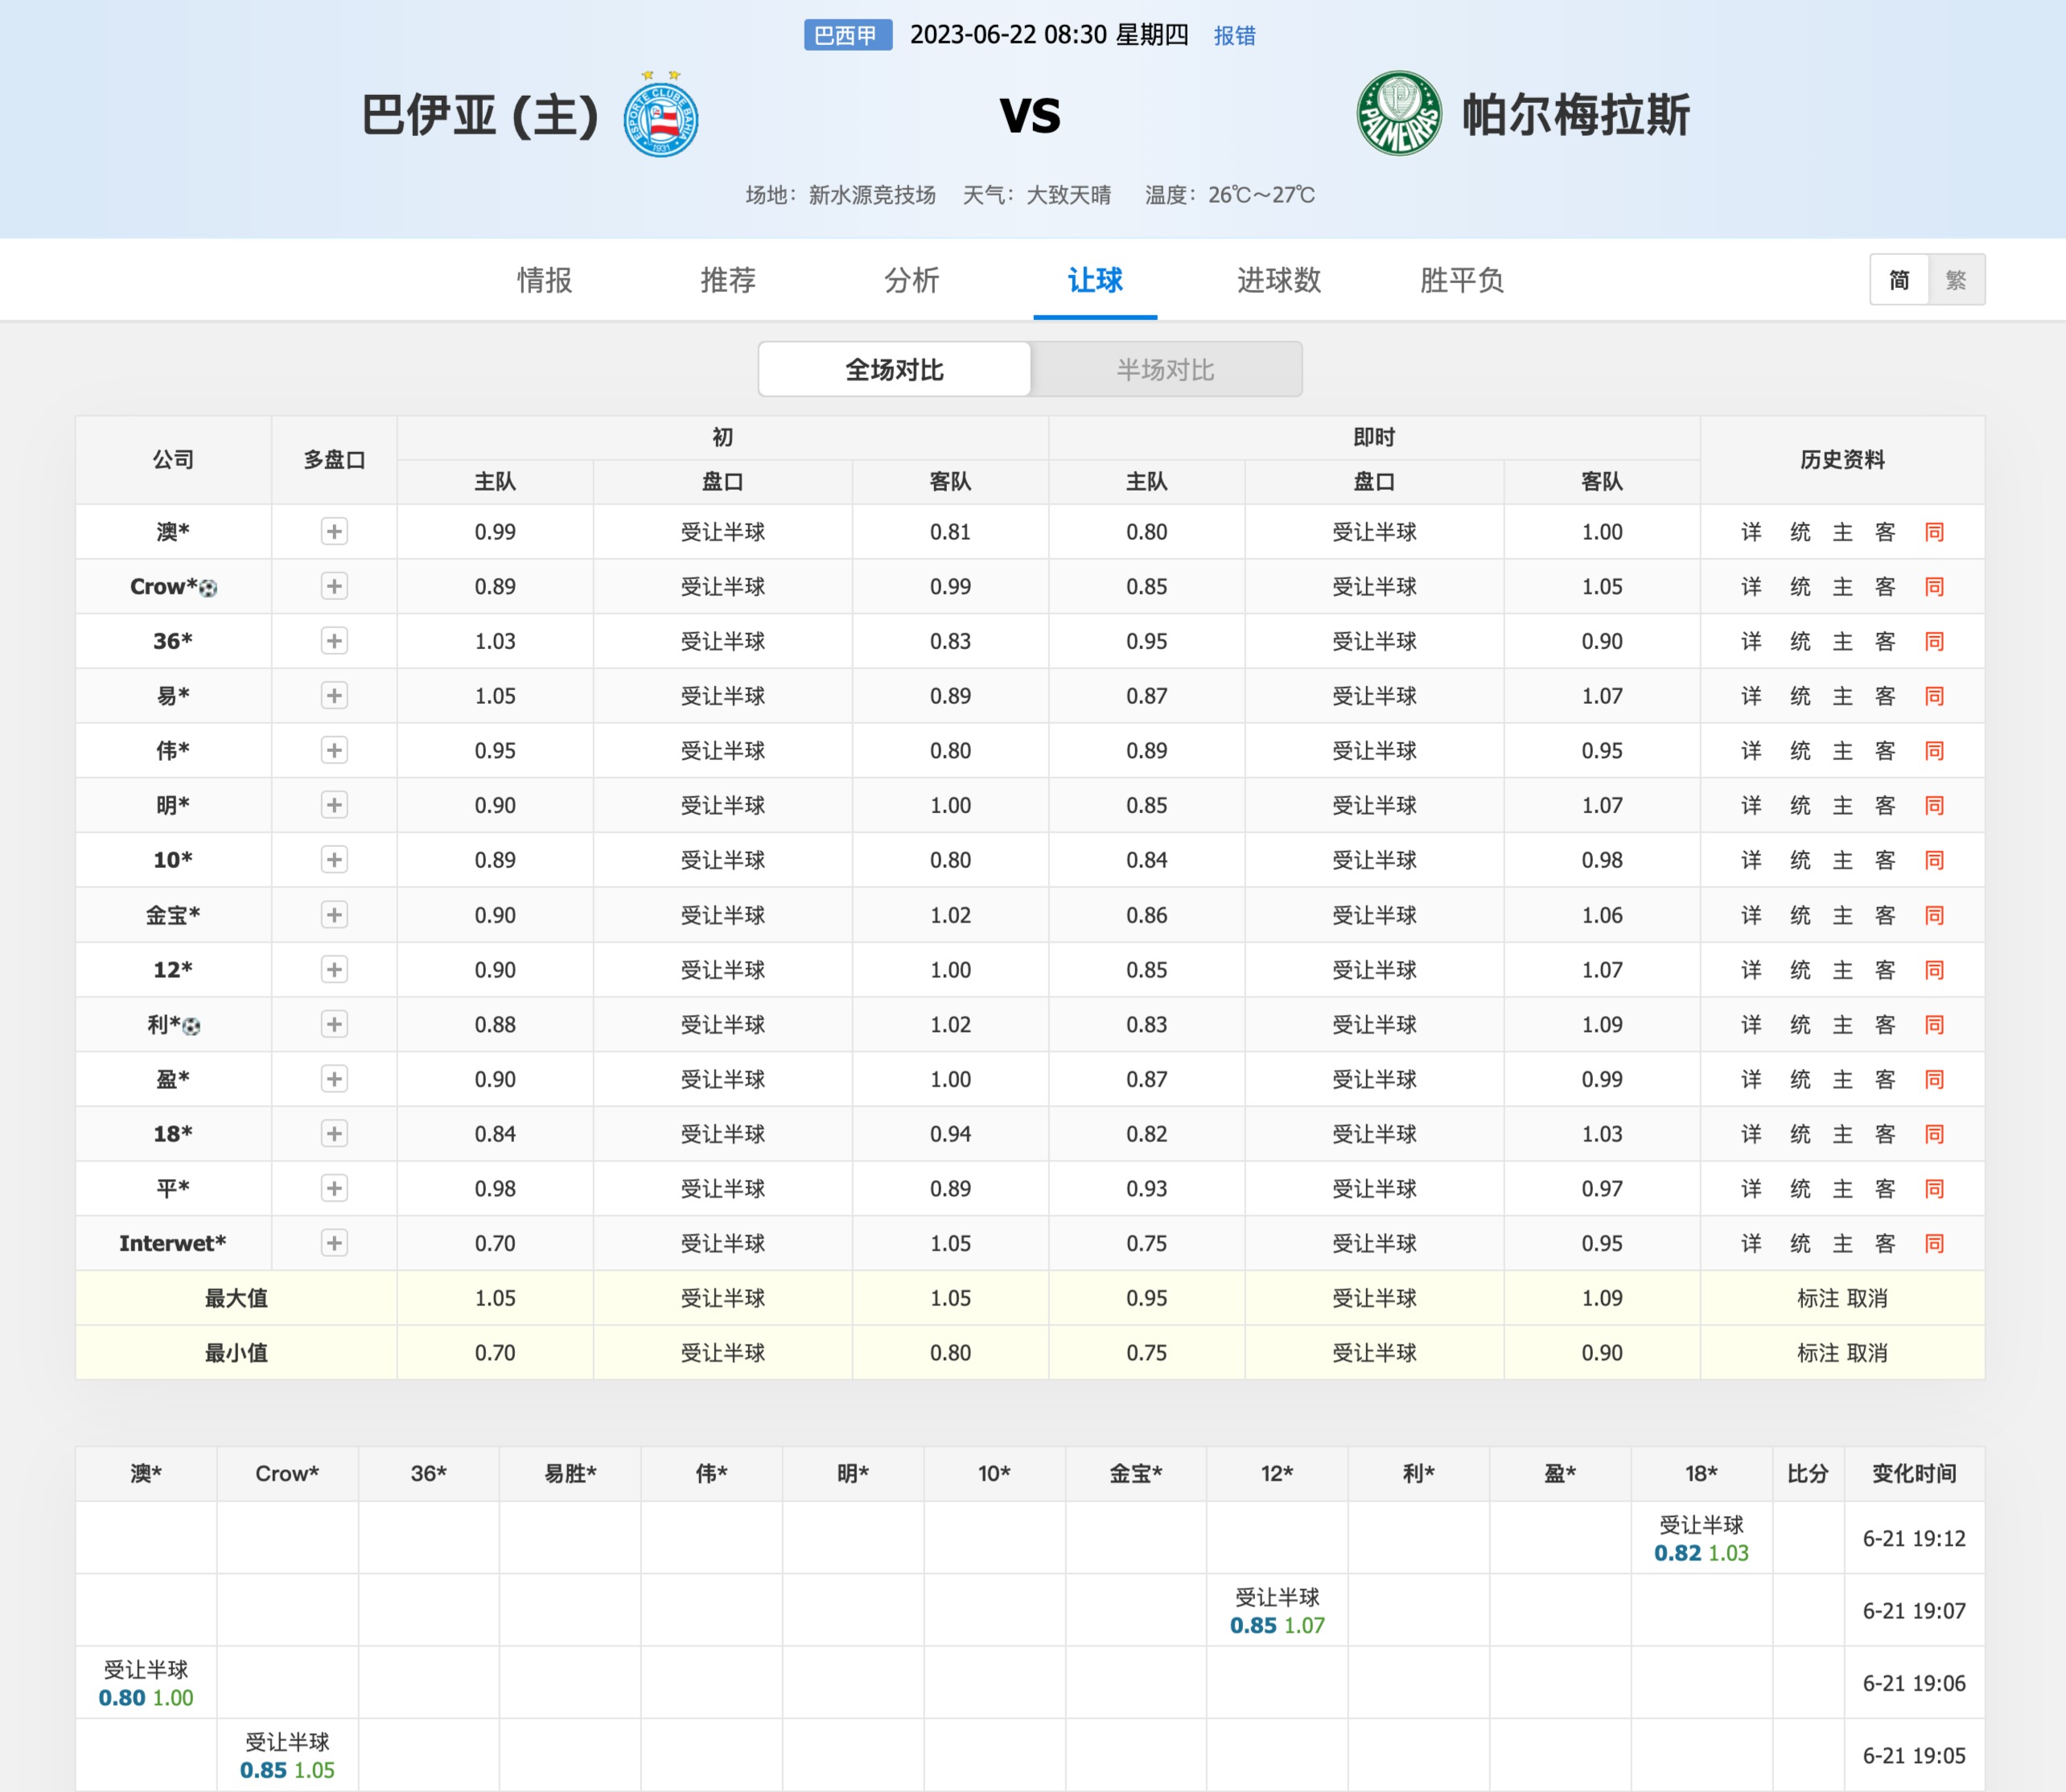Click red 同 link in 利* row

pyautogui.click(x=1935, y=1025)
